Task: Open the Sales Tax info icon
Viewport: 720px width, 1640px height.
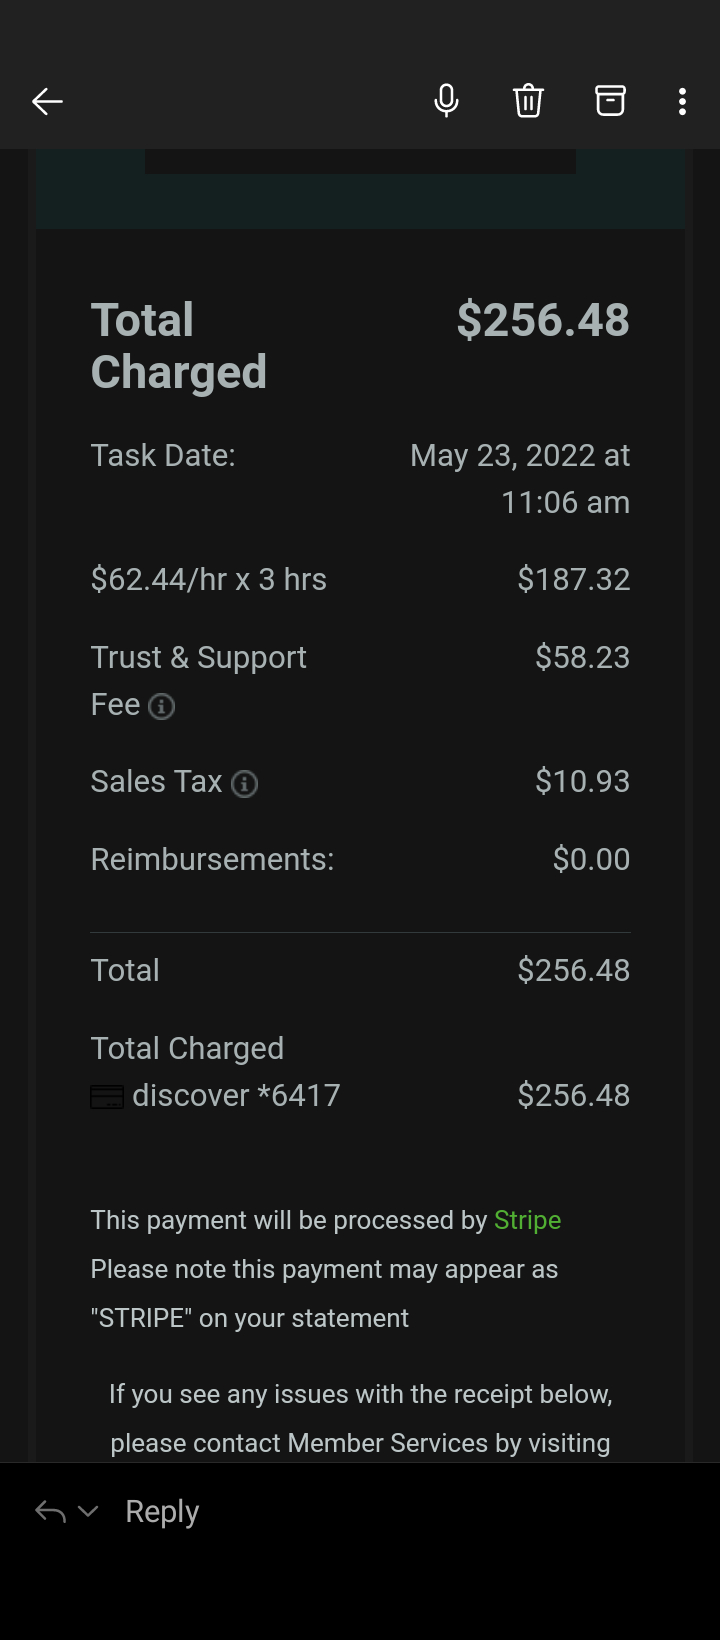Action: [x=244, y=784]
